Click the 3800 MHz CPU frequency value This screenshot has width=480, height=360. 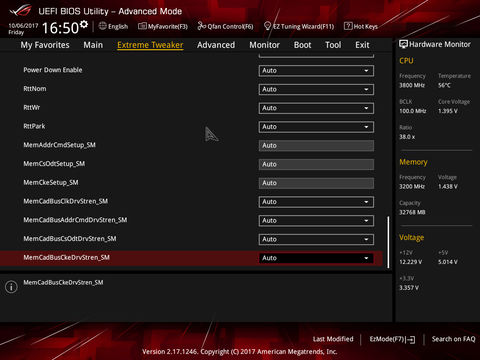click(x=412, y=85)
